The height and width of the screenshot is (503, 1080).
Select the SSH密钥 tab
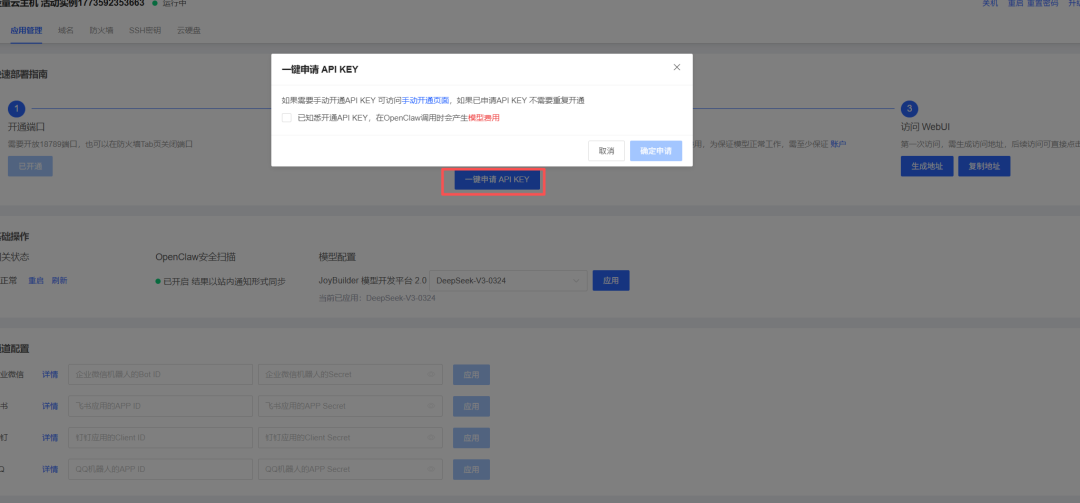[145, 30]
